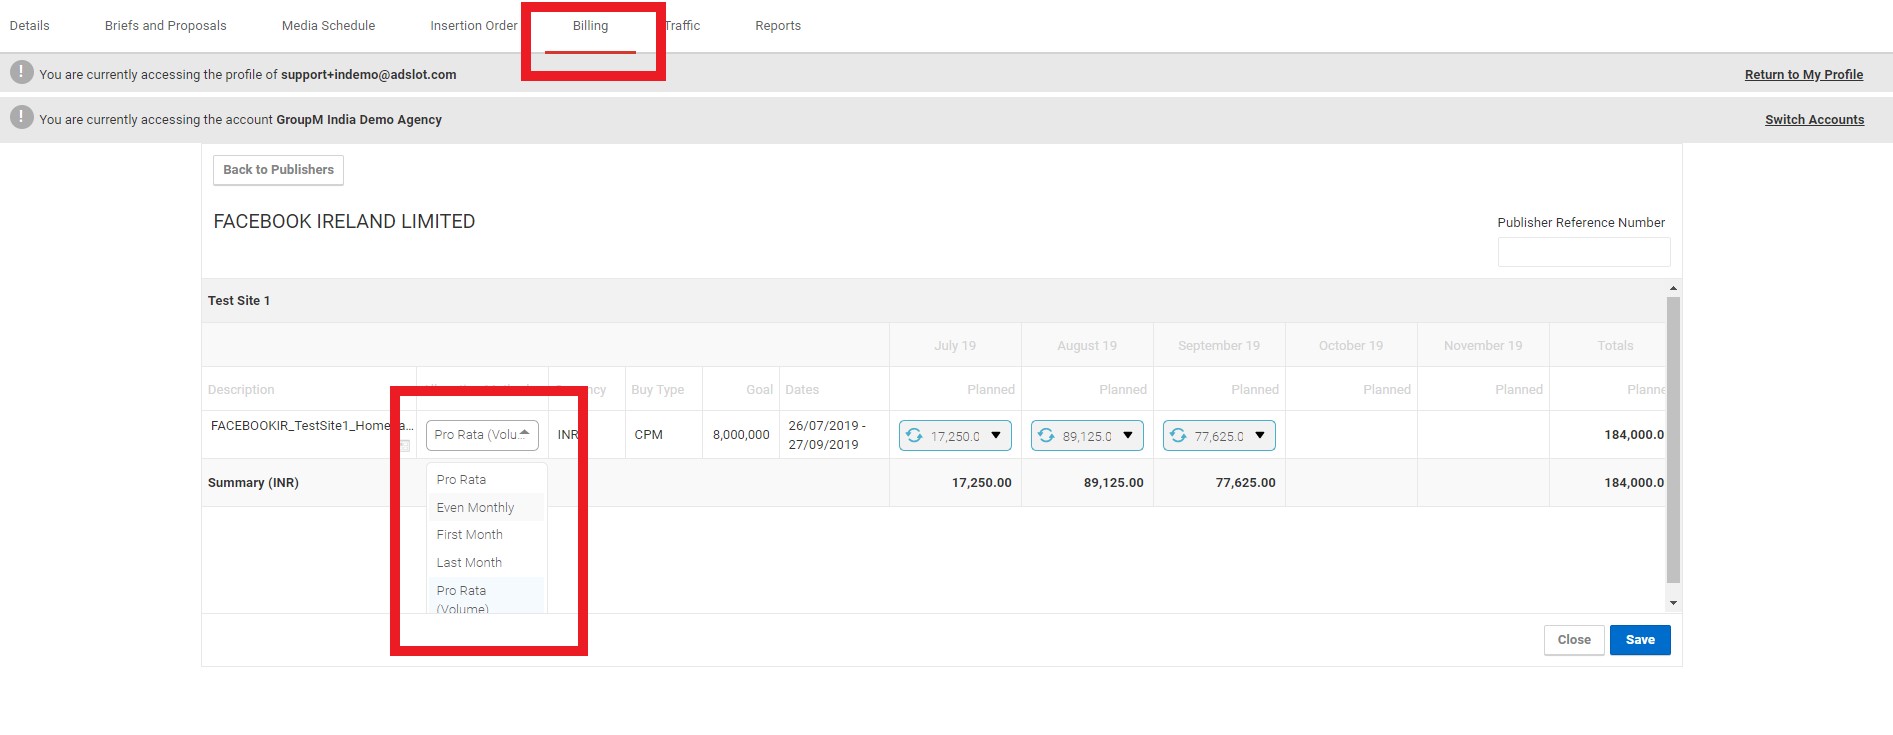Follow the Return to My Profile link
Screen dimensions: 1893x735
pos(1804,75)
